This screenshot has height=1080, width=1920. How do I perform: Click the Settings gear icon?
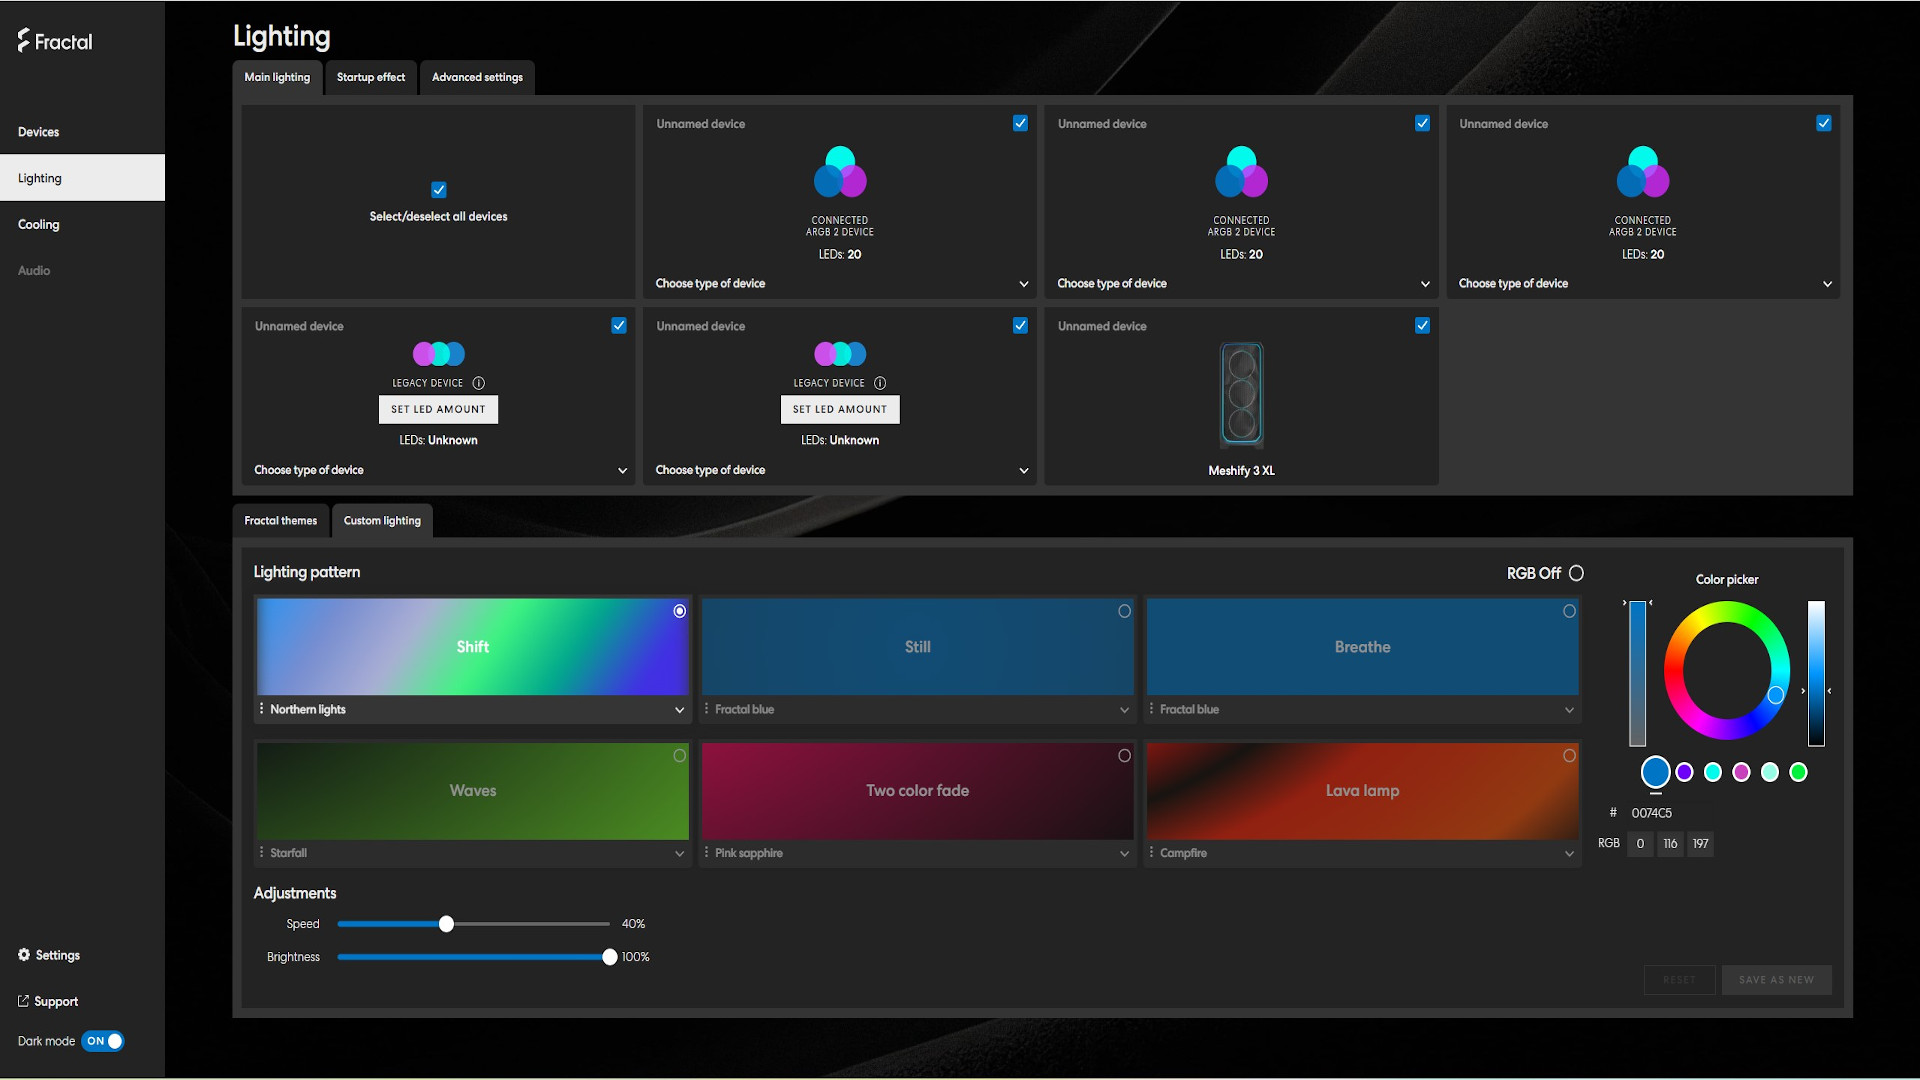pyautogui.click(x=24, y=955)
